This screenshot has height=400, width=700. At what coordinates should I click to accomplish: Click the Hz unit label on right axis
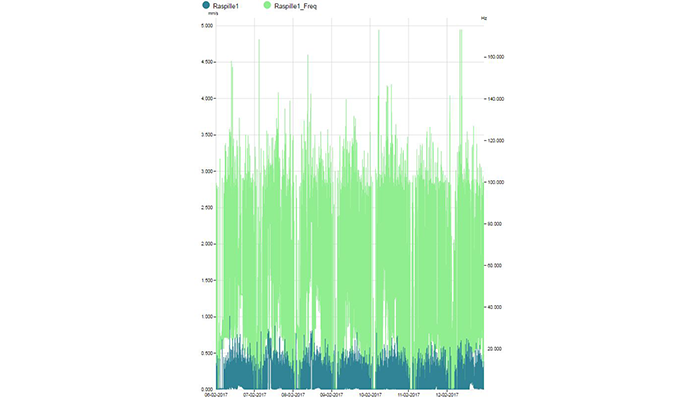pos(484,18)
